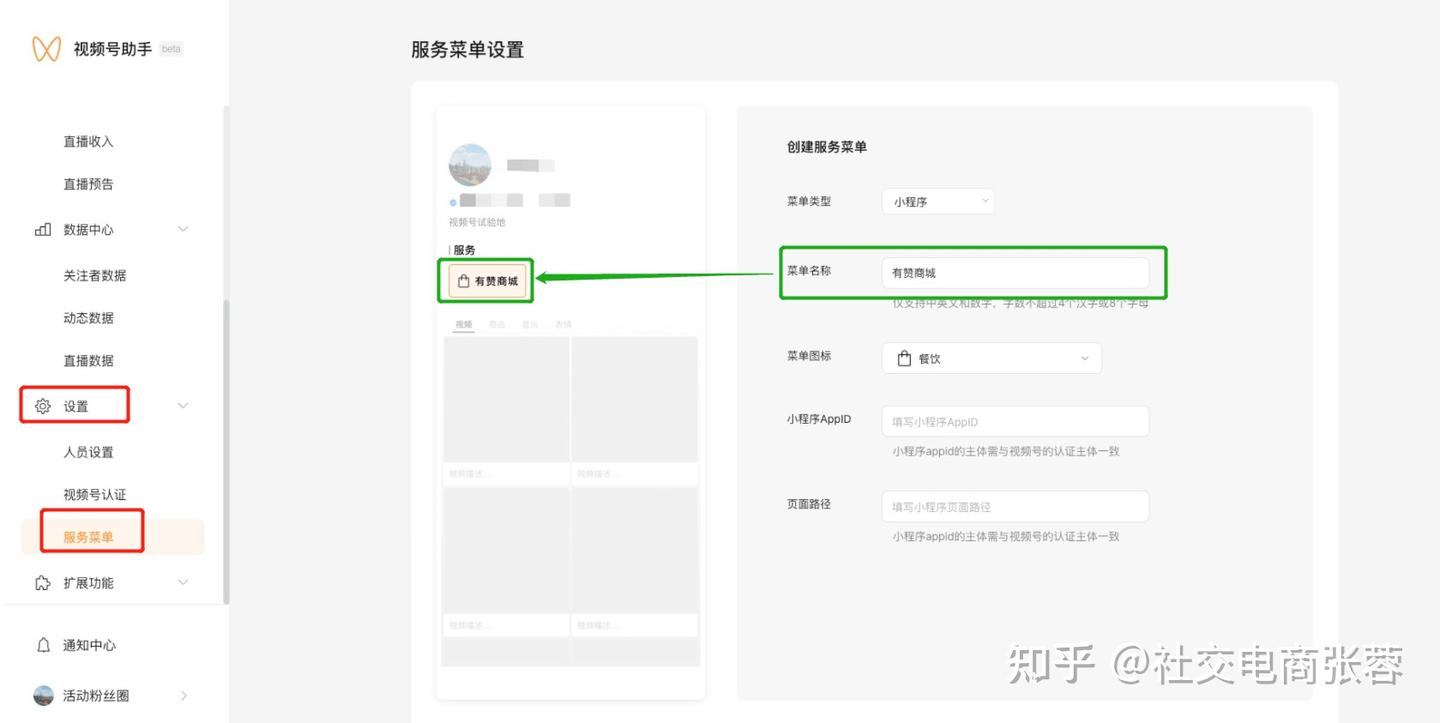Open the 菜单类型 dropdown showing 小程序
1440x723 pixels.
pos(938,201)
